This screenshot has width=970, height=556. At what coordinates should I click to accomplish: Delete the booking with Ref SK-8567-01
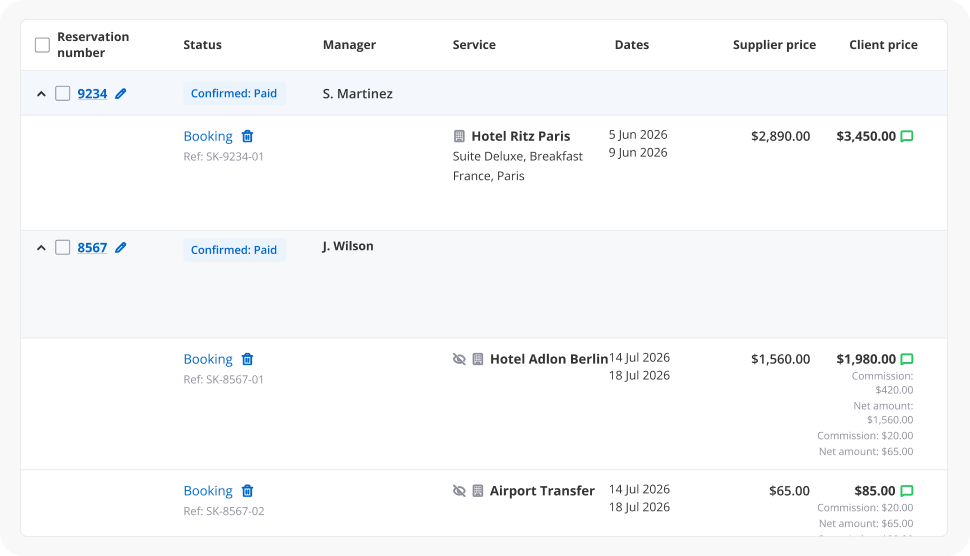click(247, 359)
